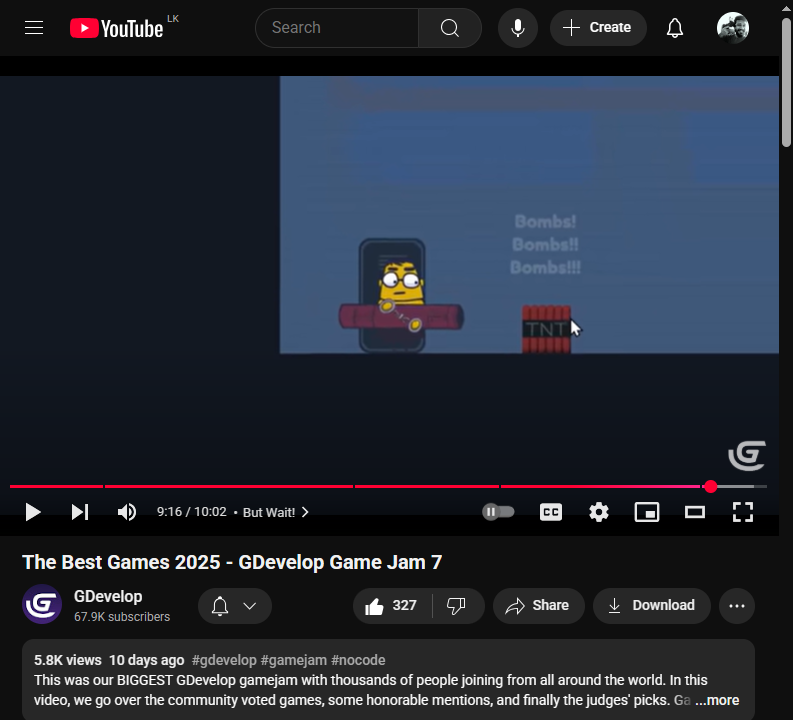
Task: Open the notifications bell in header
Action: coord(674,28)
